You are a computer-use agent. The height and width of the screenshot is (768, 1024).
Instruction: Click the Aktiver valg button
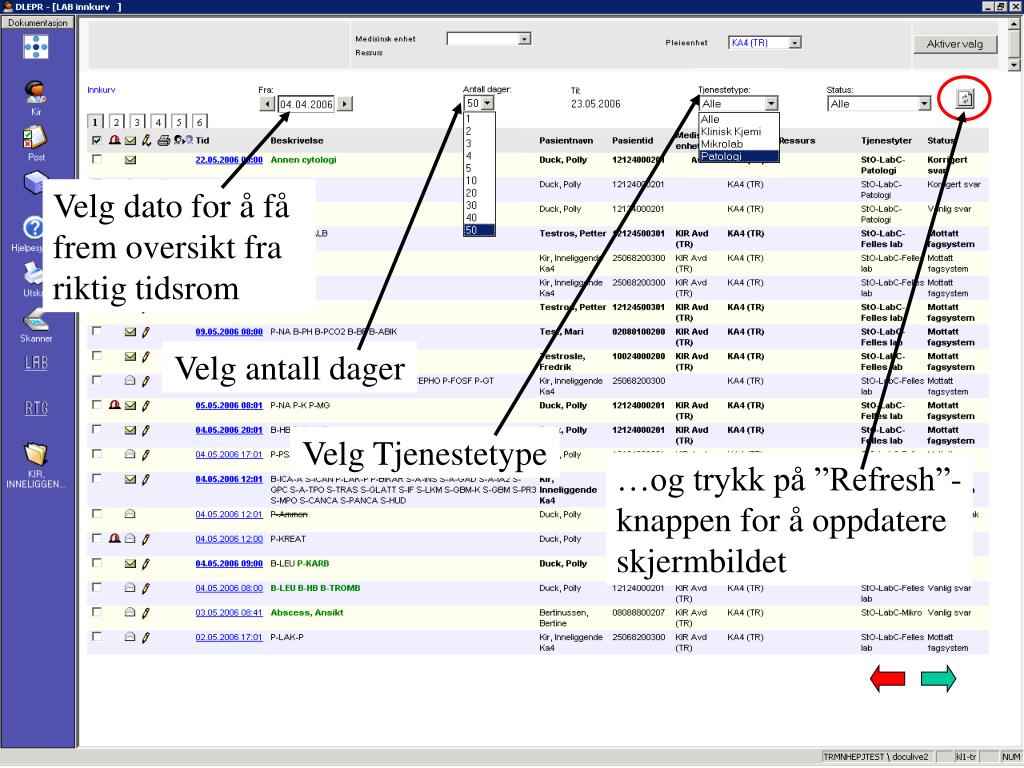955,44
